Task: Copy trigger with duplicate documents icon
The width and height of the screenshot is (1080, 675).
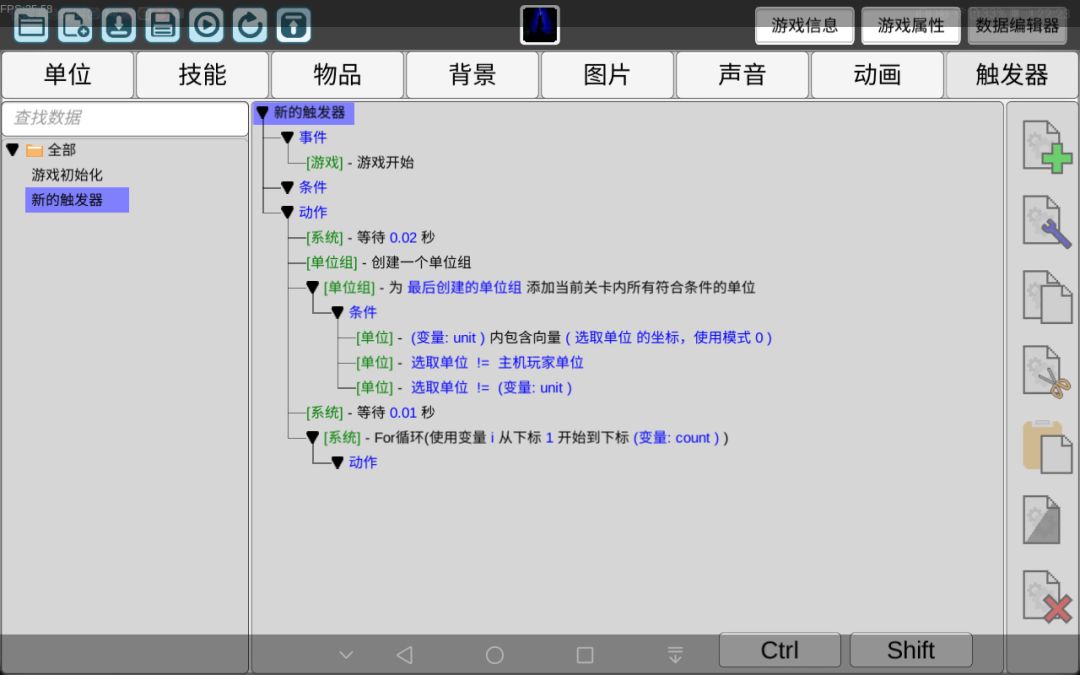Action: [x=1047, y=297]
